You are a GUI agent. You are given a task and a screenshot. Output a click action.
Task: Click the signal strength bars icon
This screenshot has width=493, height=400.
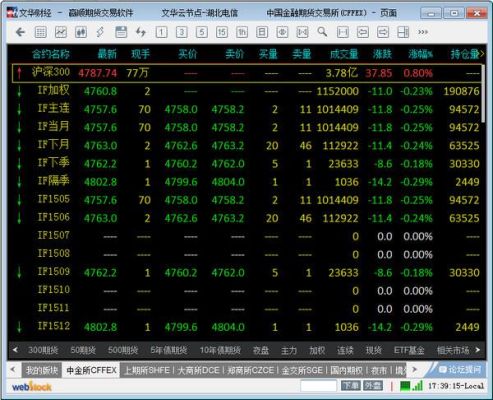point(417,386)
